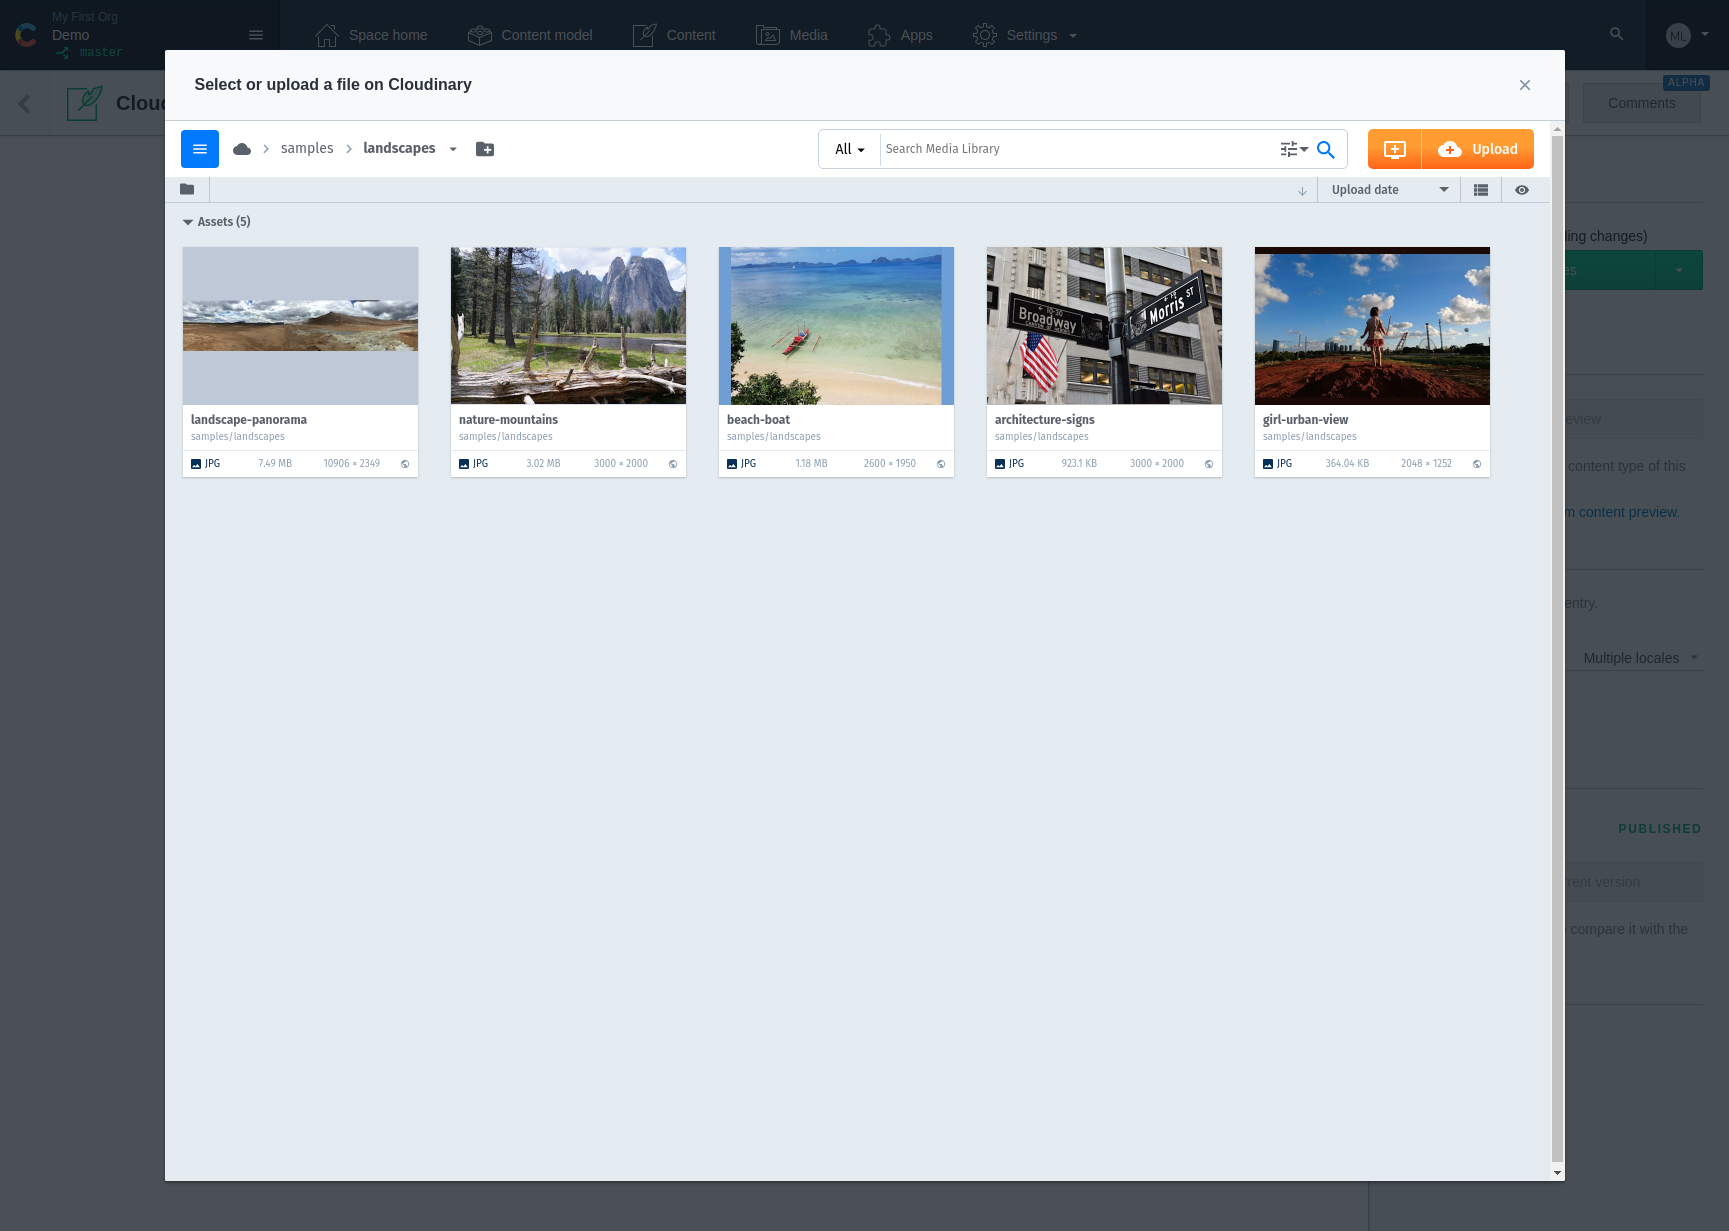
Task: Click the scrollbar down arrow
Action: pyautogui.click(x=1557, y=1173)
